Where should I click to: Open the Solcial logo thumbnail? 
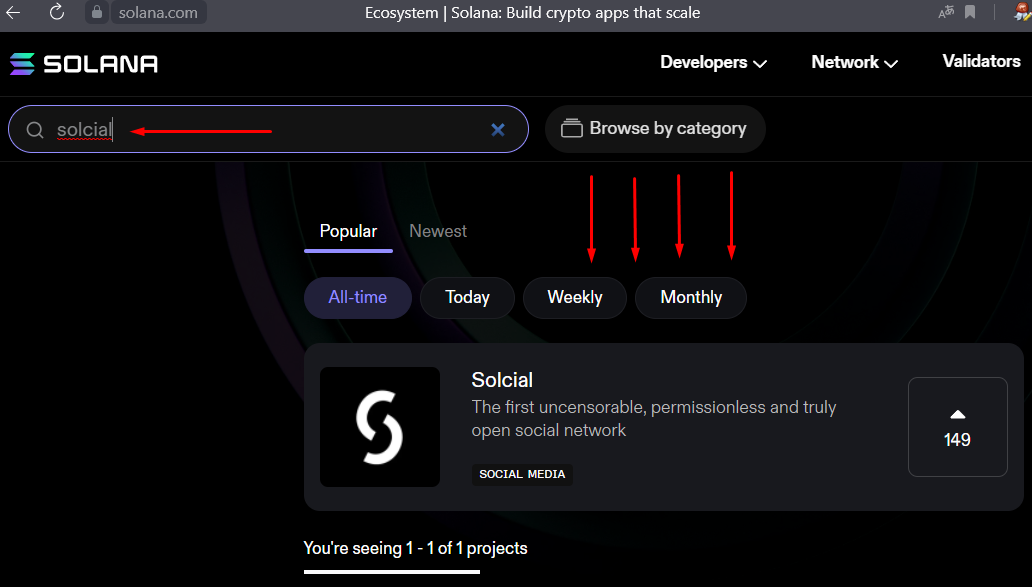(380, 427)
